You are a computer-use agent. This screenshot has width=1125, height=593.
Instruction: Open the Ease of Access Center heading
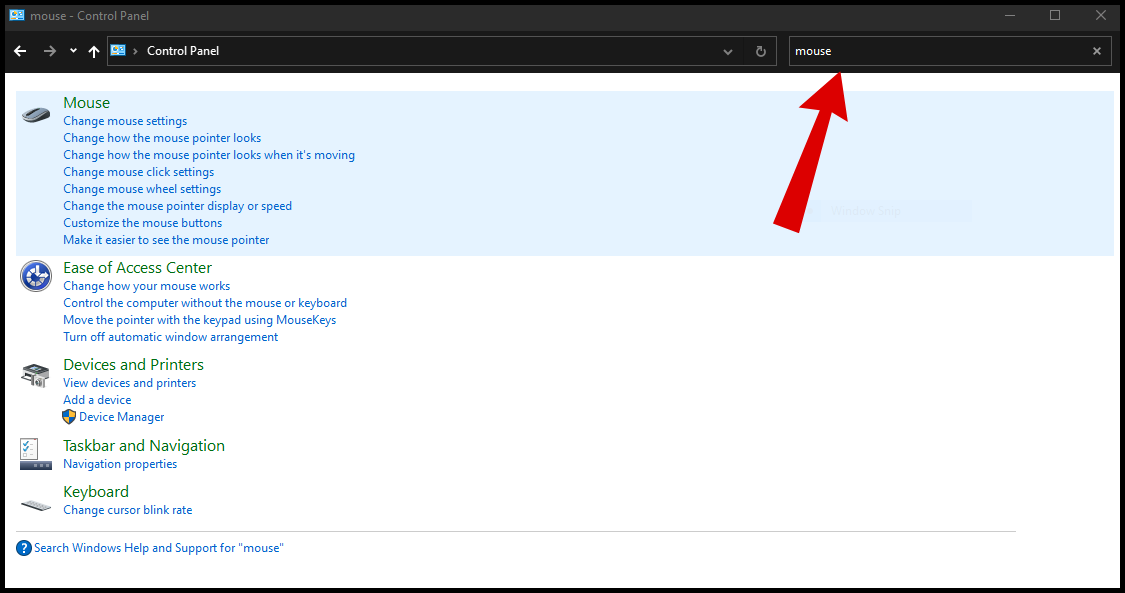137,267
